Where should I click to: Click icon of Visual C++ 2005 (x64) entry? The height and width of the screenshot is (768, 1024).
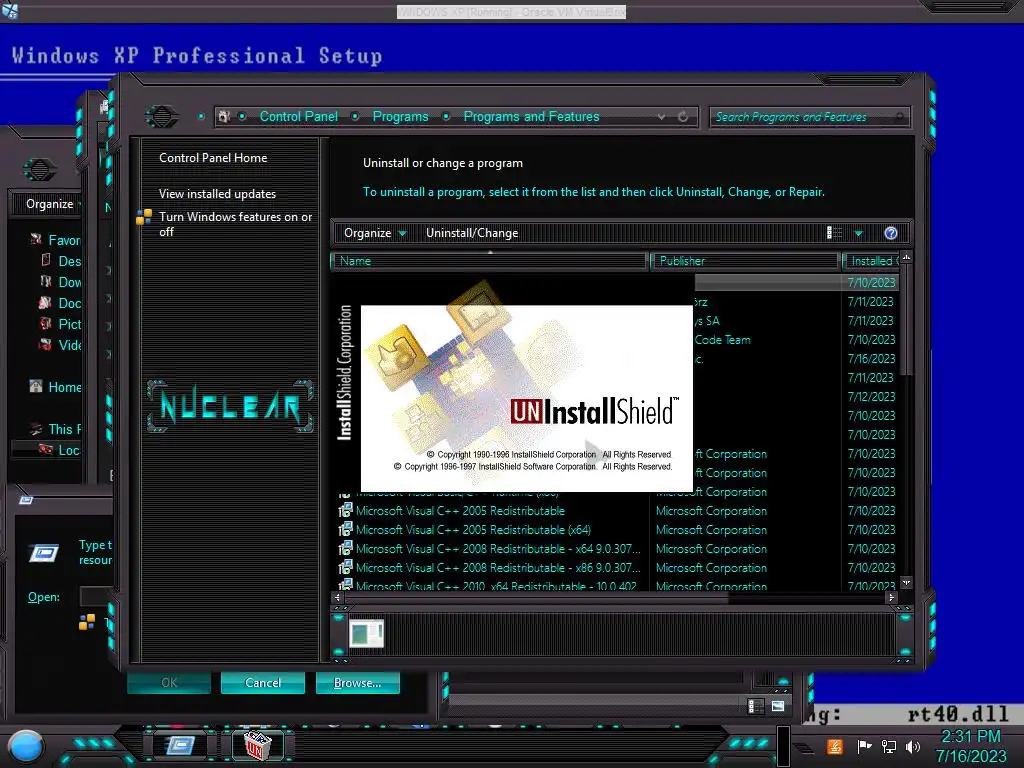point(345,530)
